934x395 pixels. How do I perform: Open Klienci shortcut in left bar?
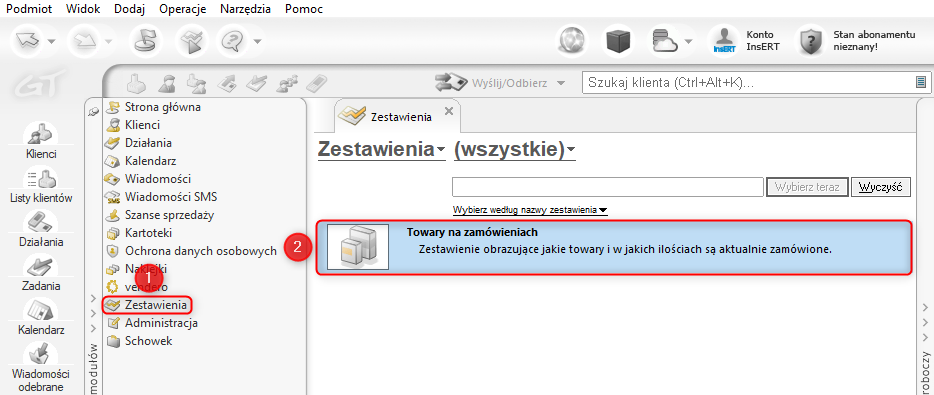pyautogui.click(x=41, y=141)
